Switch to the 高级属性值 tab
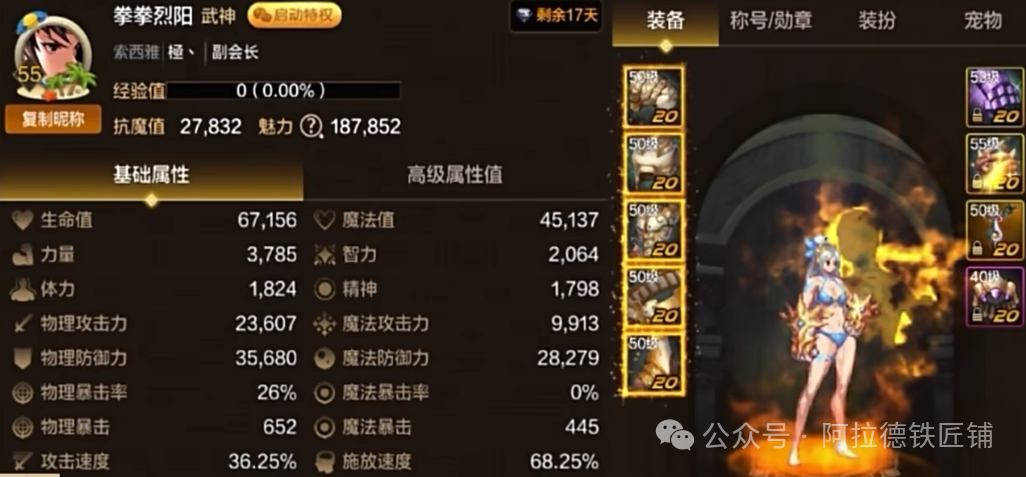1026x477 pixels. pos(455,175)
